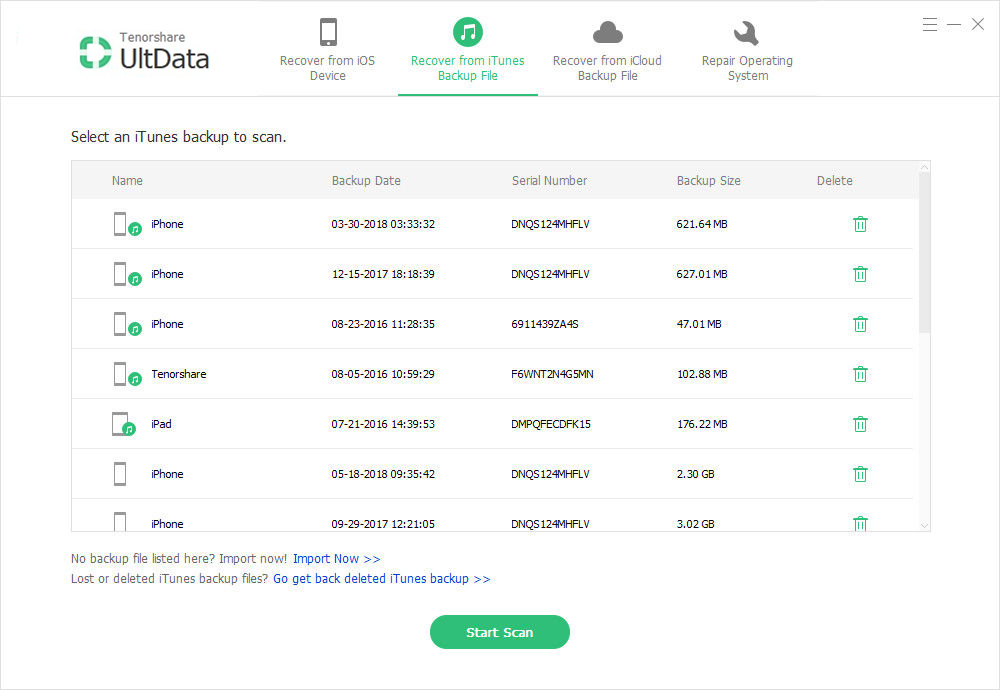Click serial number DMPQFECDFK15
The width and height of the screenshot is (1000, 690).
[551, 423]
